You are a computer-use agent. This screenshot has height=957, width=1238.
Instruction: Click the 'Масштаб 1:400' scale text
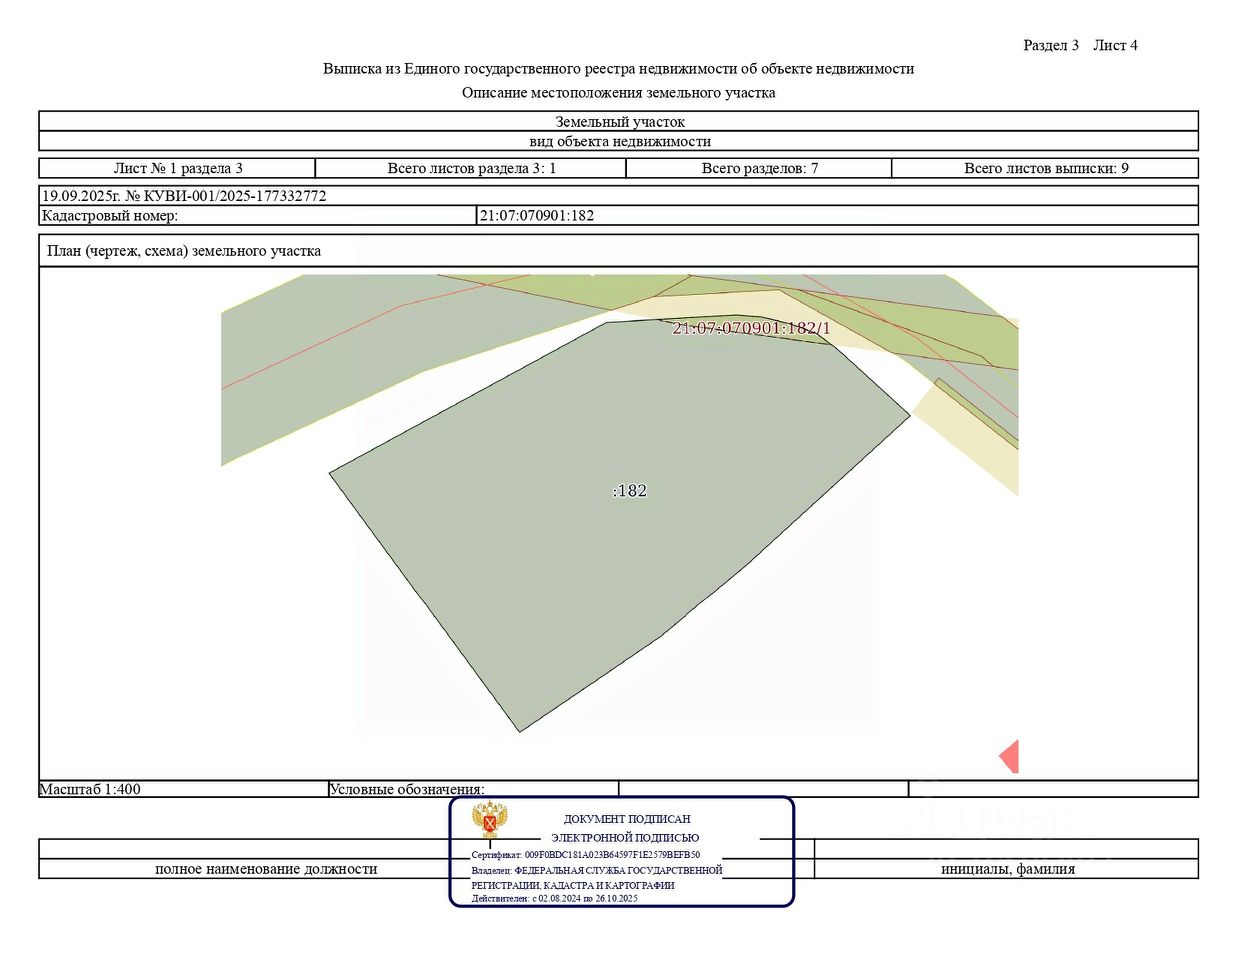pos(90,789)
